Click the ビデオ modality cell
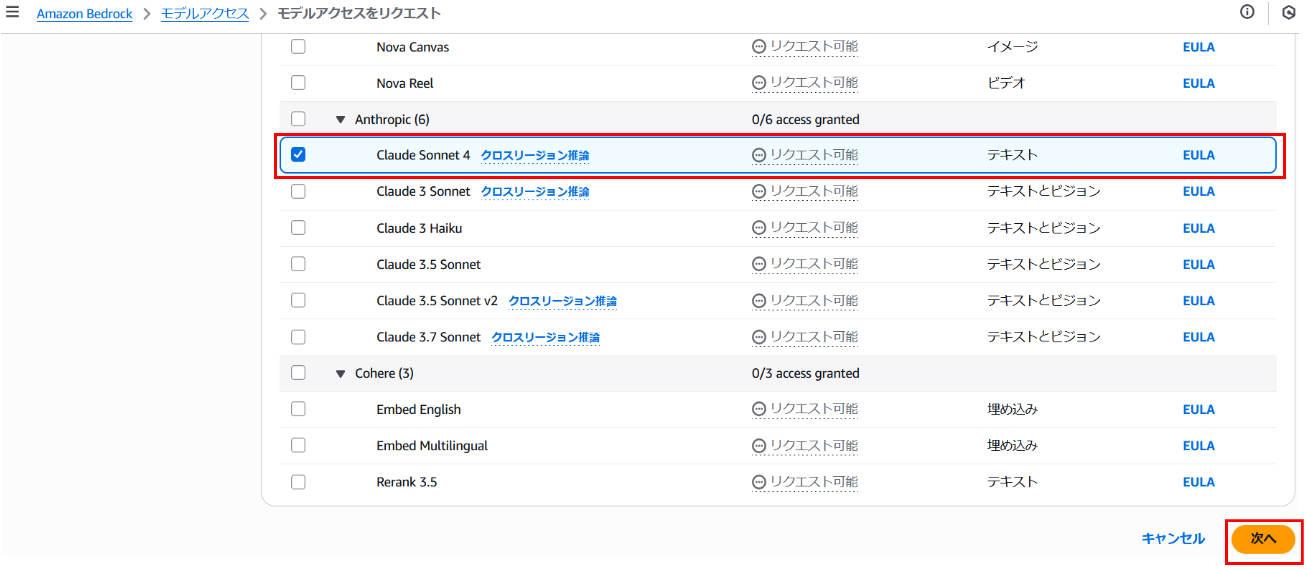The width and height of the screenshot is (1307, 569). tap(1006, 83)
